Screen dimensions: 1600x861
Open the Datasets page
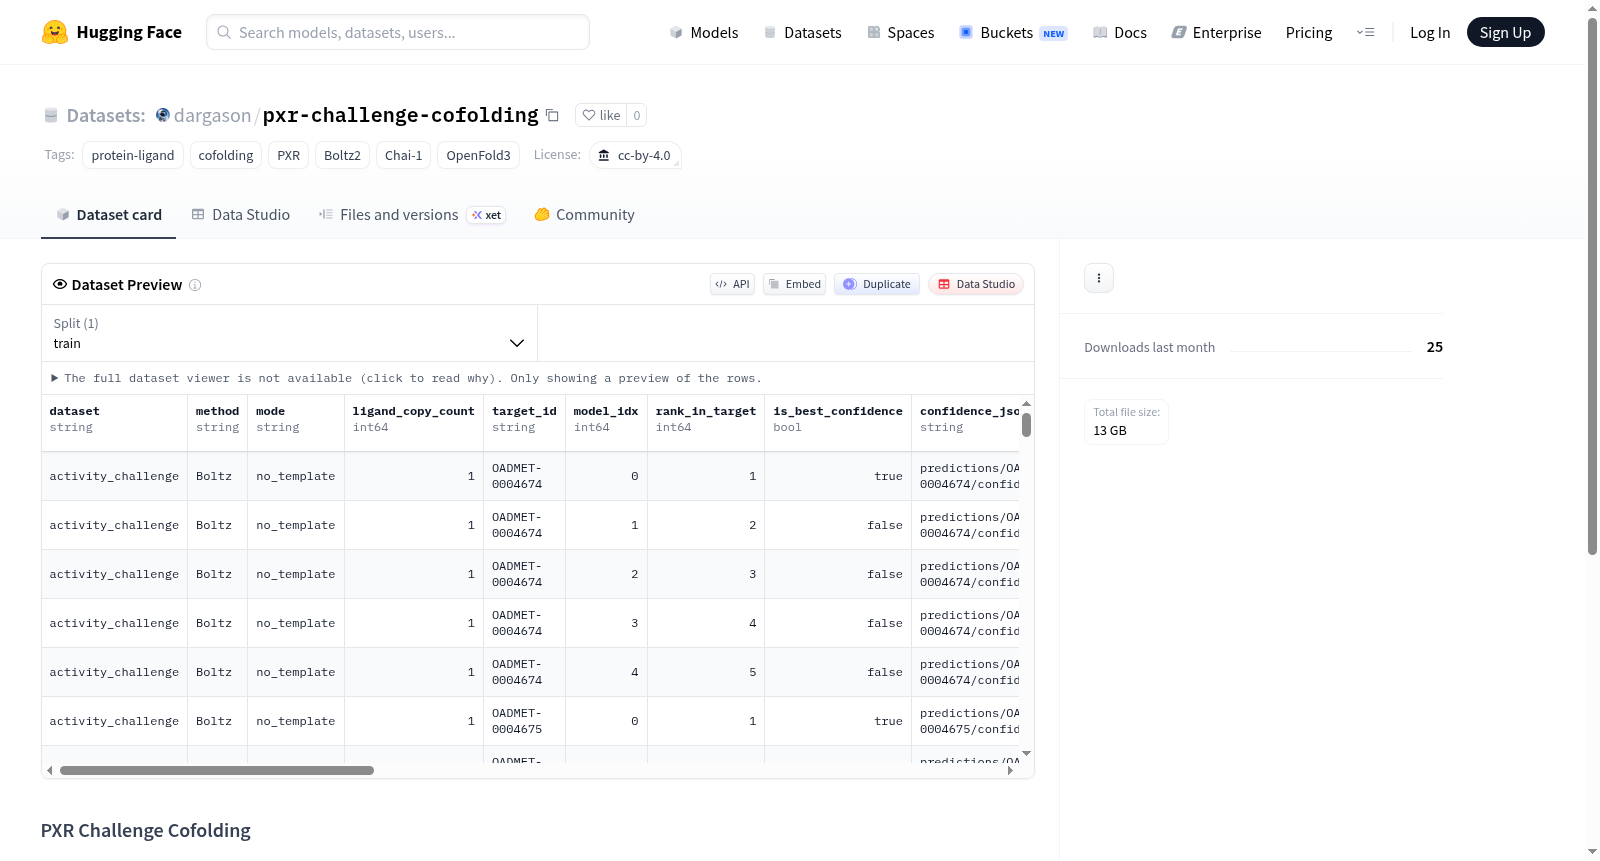tap(802, 32)
